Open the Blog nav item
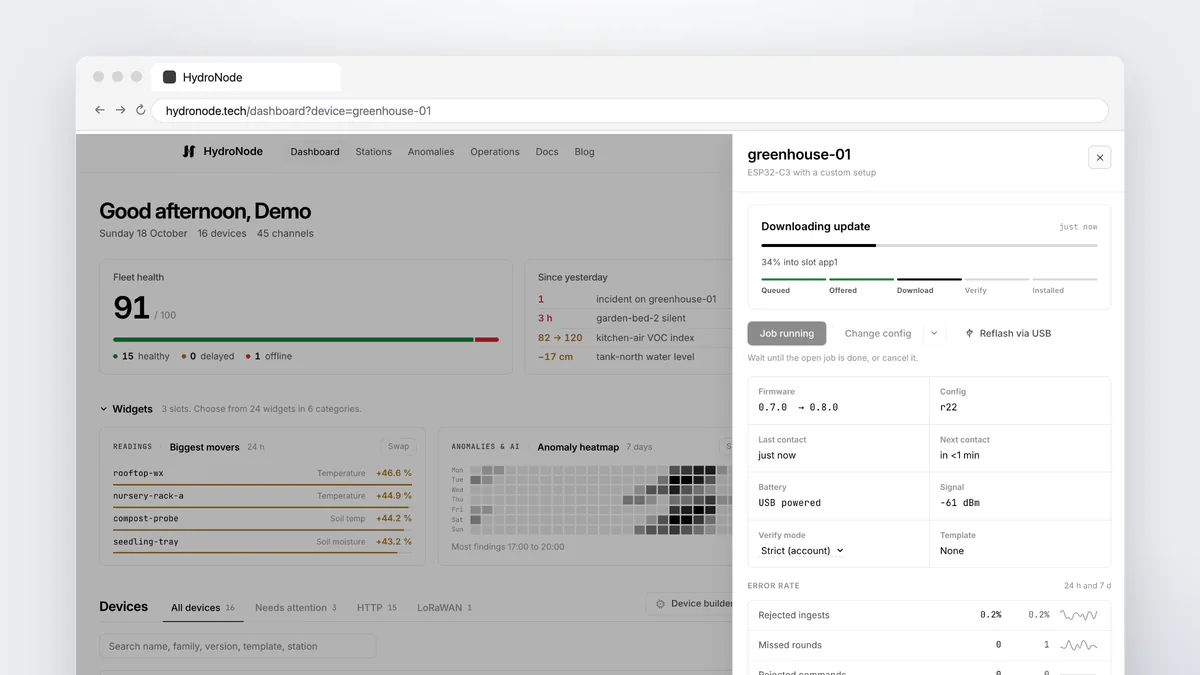Image resolution: width=1200 pixels, height=675 pixels. point(585,152)
